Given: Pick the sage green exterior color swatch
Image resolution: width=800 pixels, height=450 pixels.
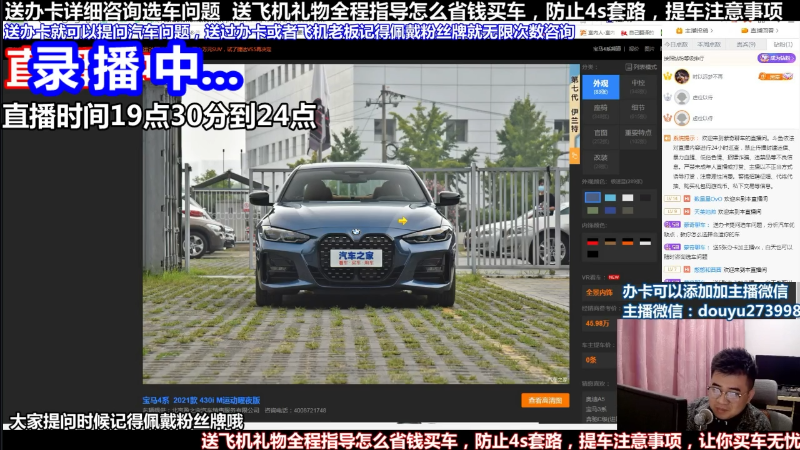Looking at the screenshot, I should point(592,210).
